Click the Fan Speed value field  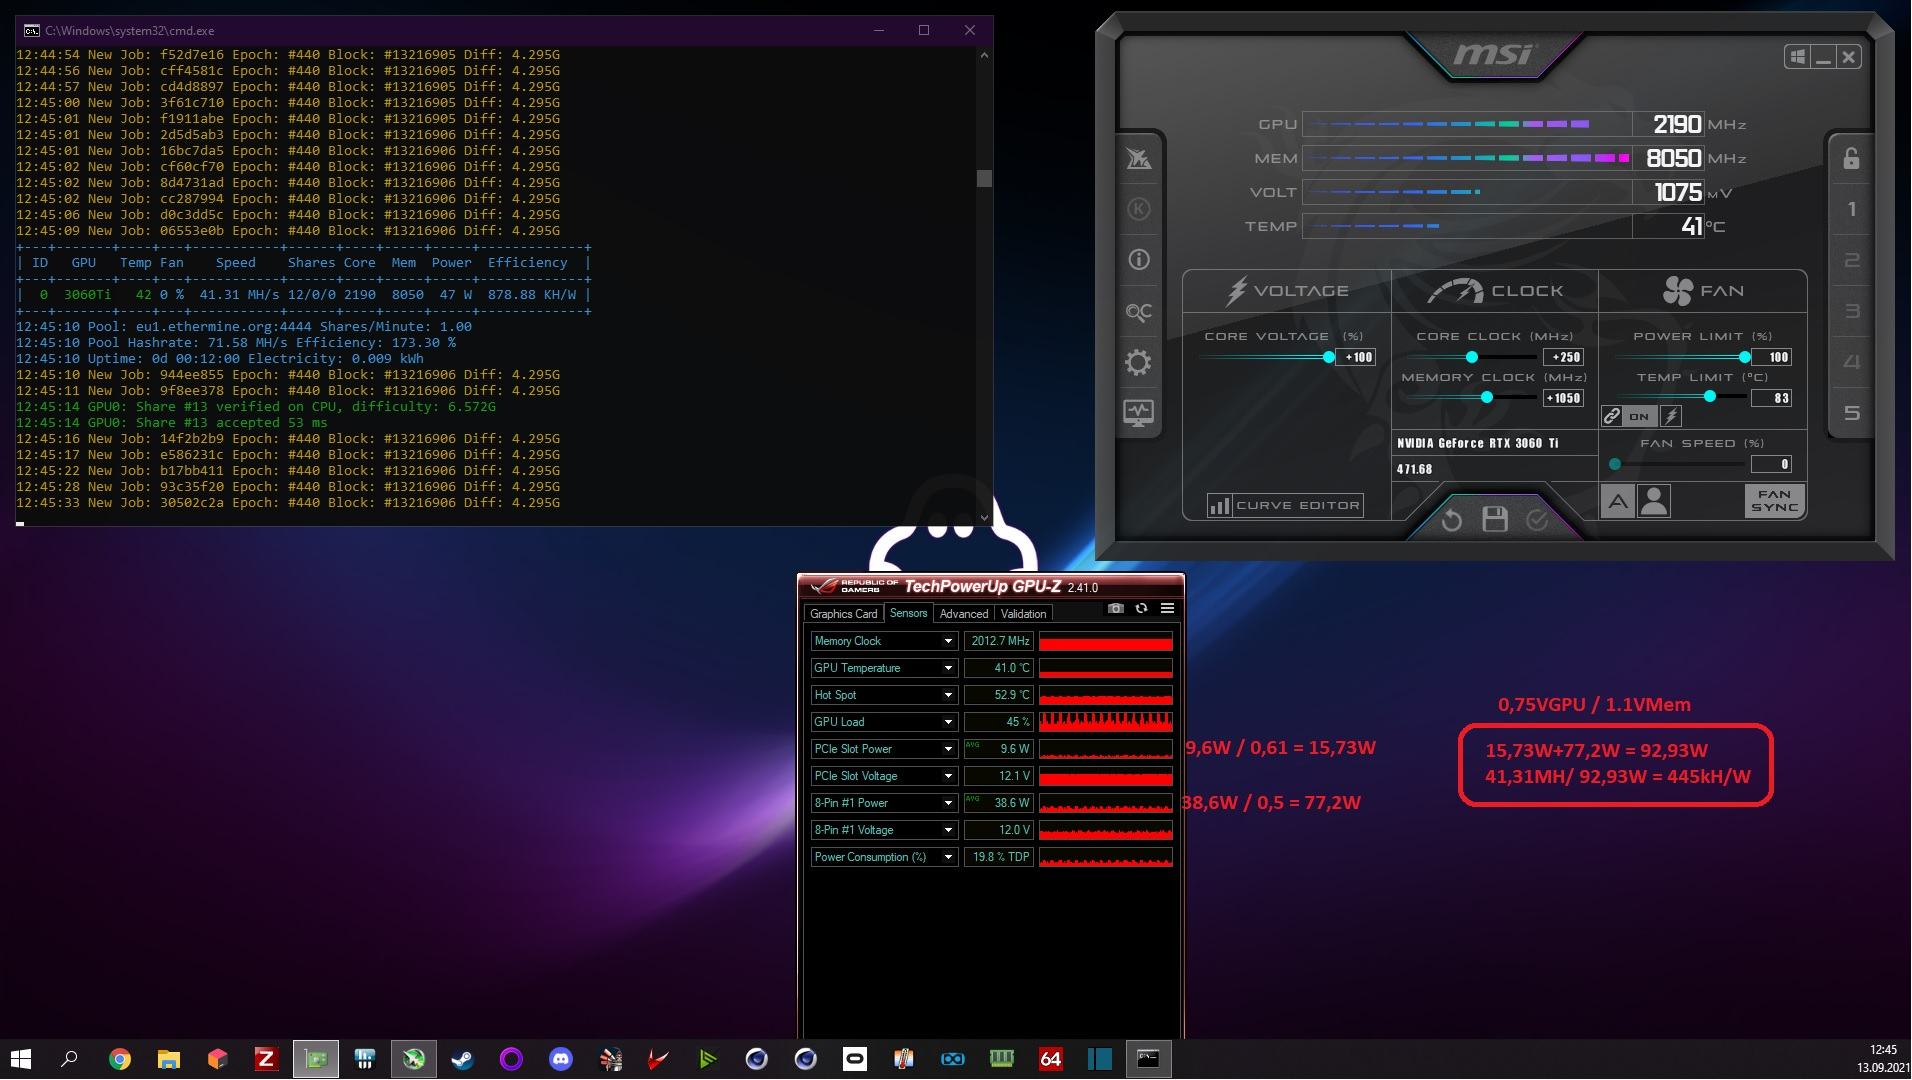[1772, 464]
